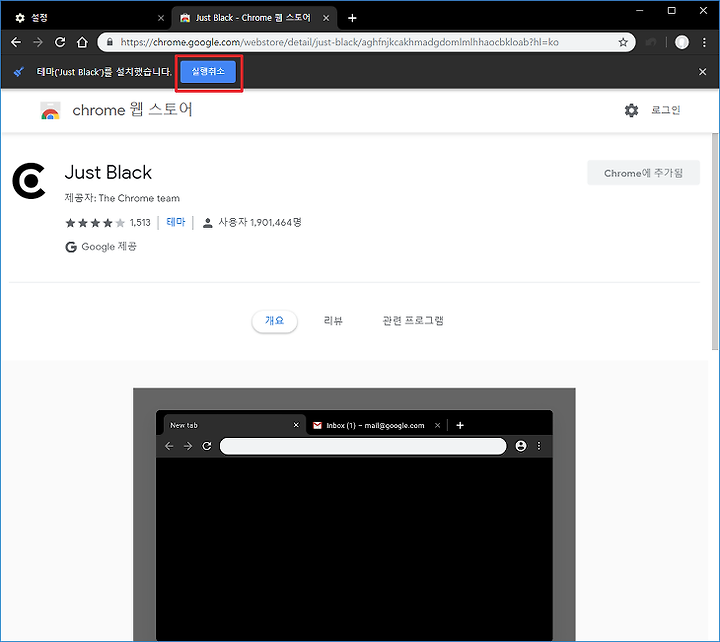Click the Just Black title heading
720x642 pixels.
[108, 173]
